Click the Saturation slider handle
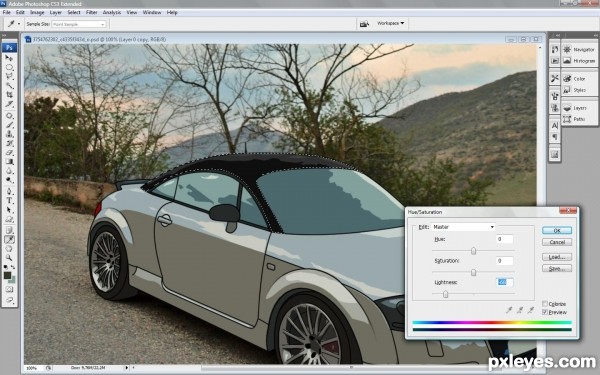Screen dimensions: 600x375 point(473,272)
